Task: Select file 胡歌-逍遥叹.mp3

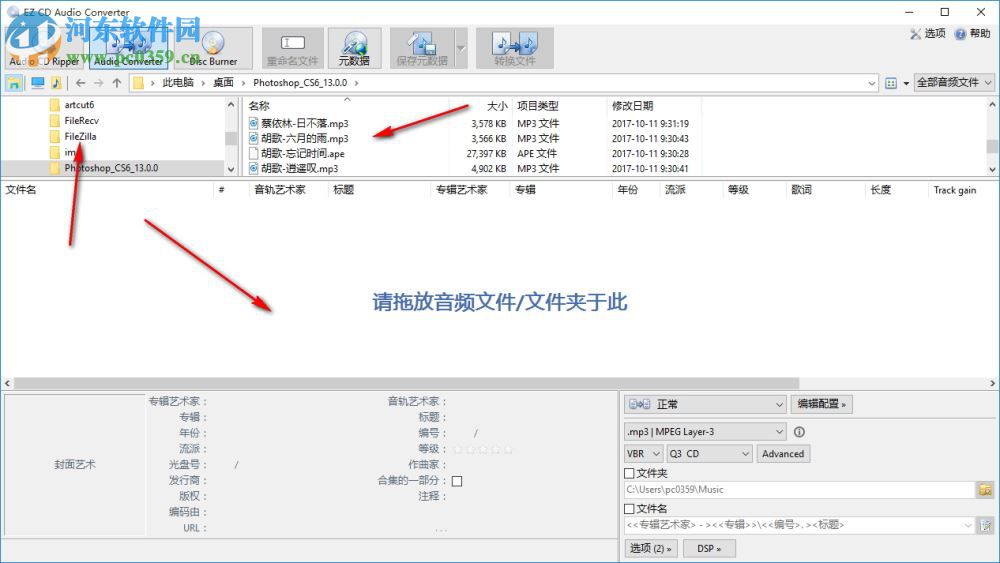Action: (x=299, y=168)
